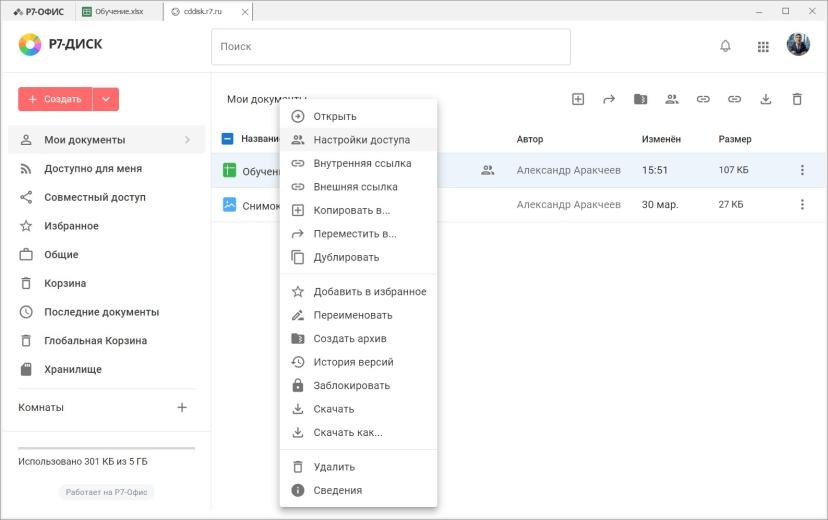Click the Р7-ДИСК logo
Viewport: 828px width, 520px height.
coord(60,44)
